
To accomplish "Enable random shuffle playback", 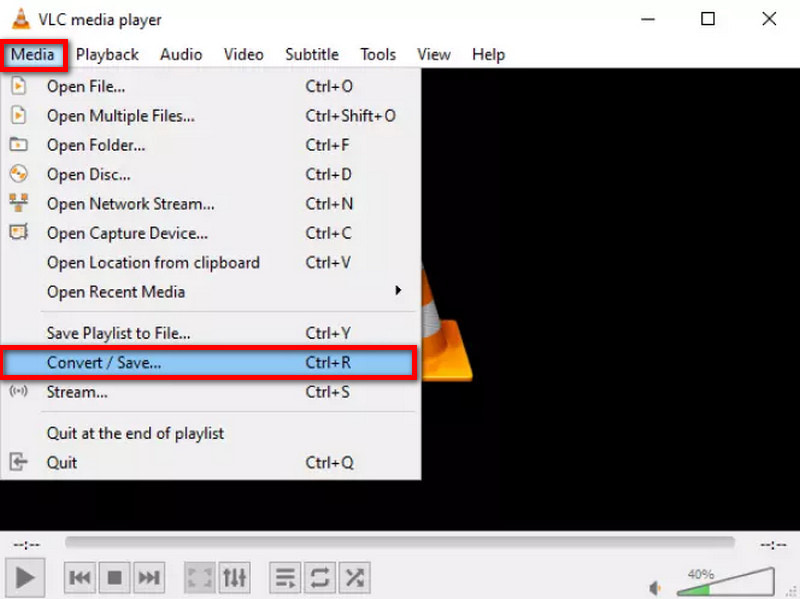I will tap(354, 577).
